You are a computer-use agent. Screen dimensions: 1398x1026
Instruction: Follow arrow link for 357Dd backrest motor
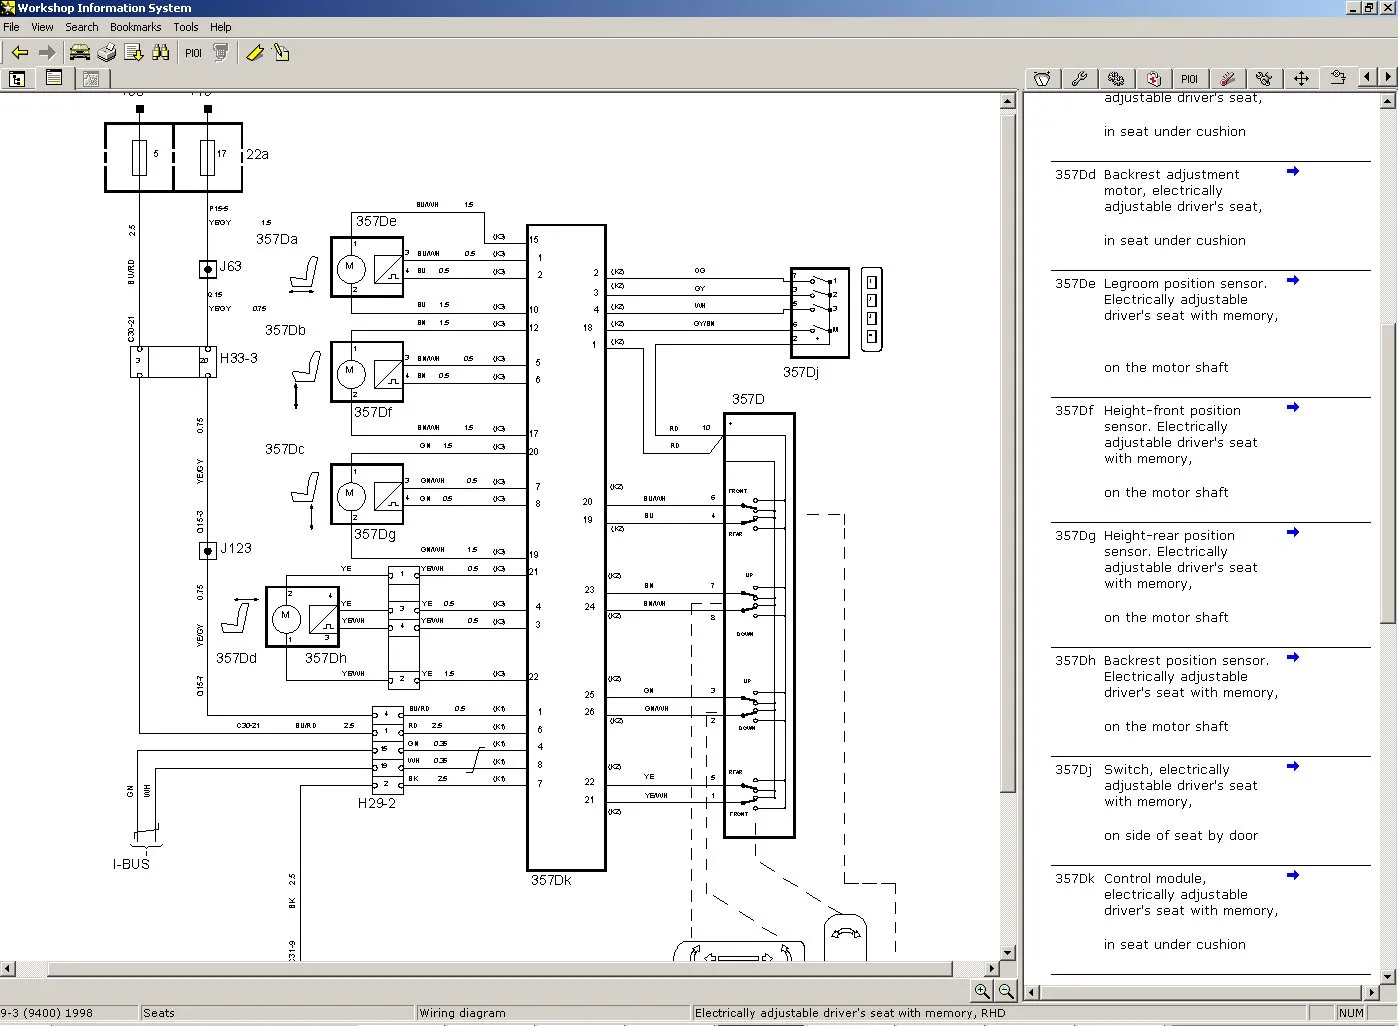pyautogui.click(x=1292, y=172)
